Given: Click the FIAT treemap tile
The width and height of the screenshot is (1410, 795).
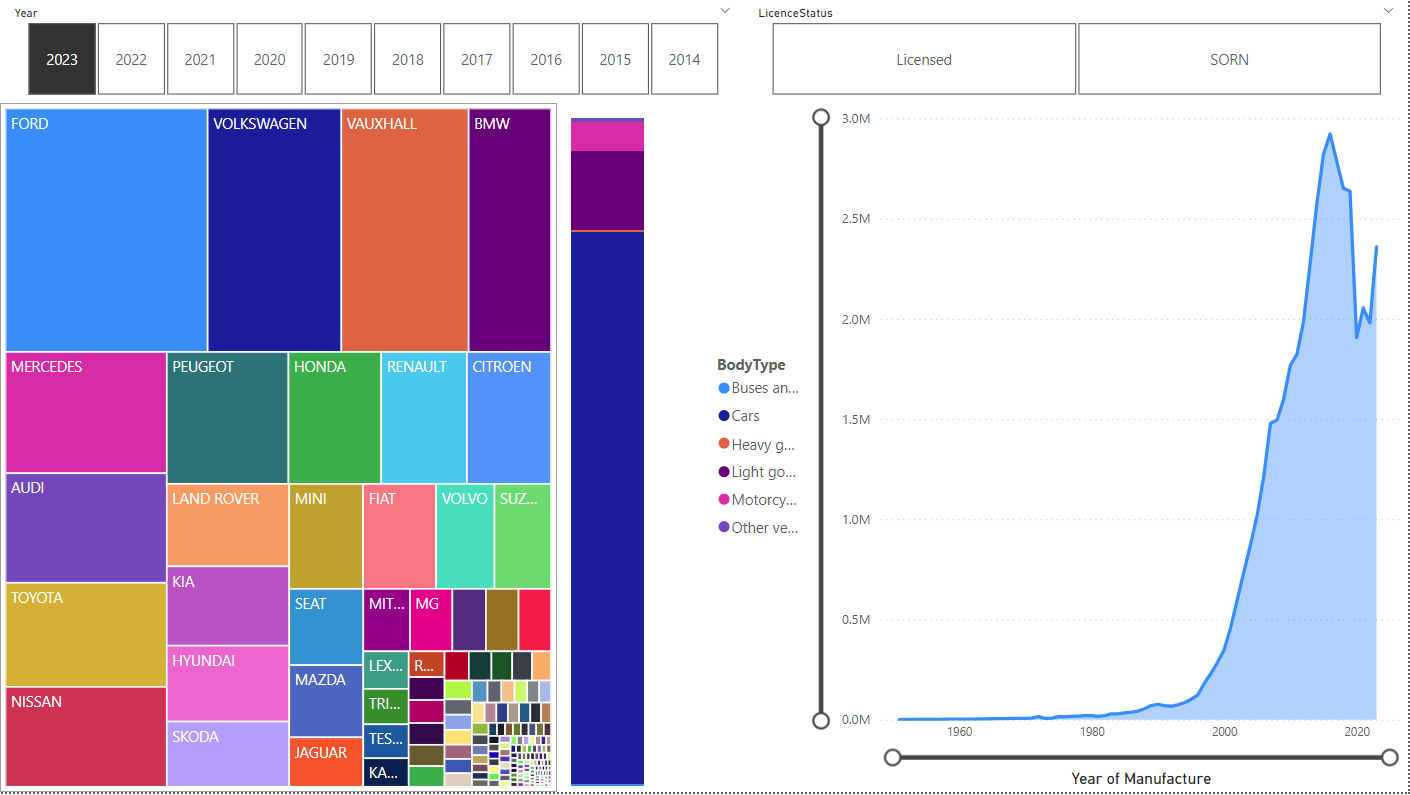Looking at the screenshot, I should point(400,536).
